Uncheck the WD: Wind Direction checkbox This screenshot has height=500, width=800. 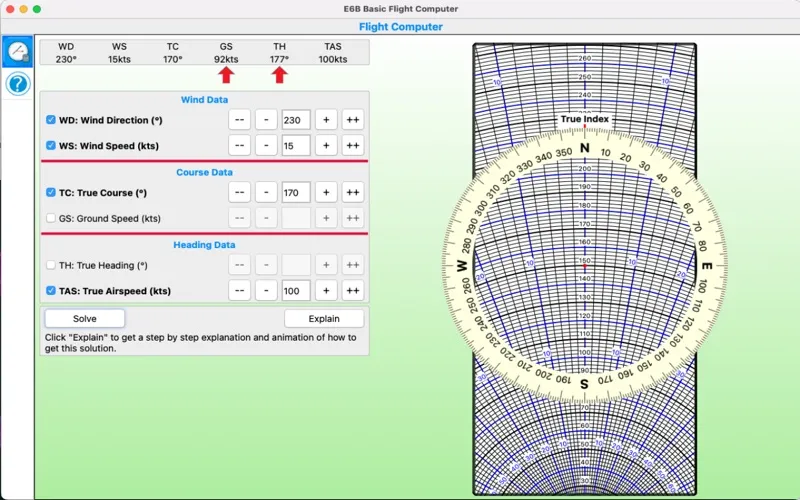[51, 120]
